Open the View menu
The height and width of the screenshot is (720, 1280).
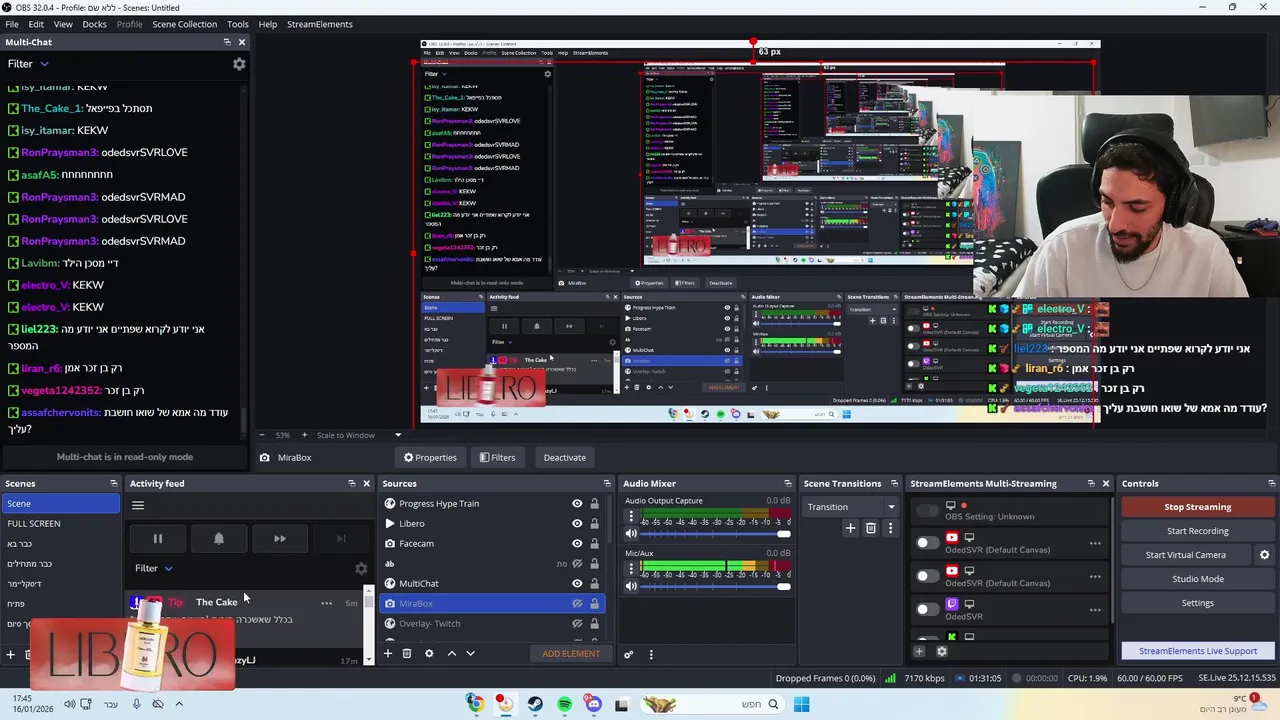click(63, 24)
